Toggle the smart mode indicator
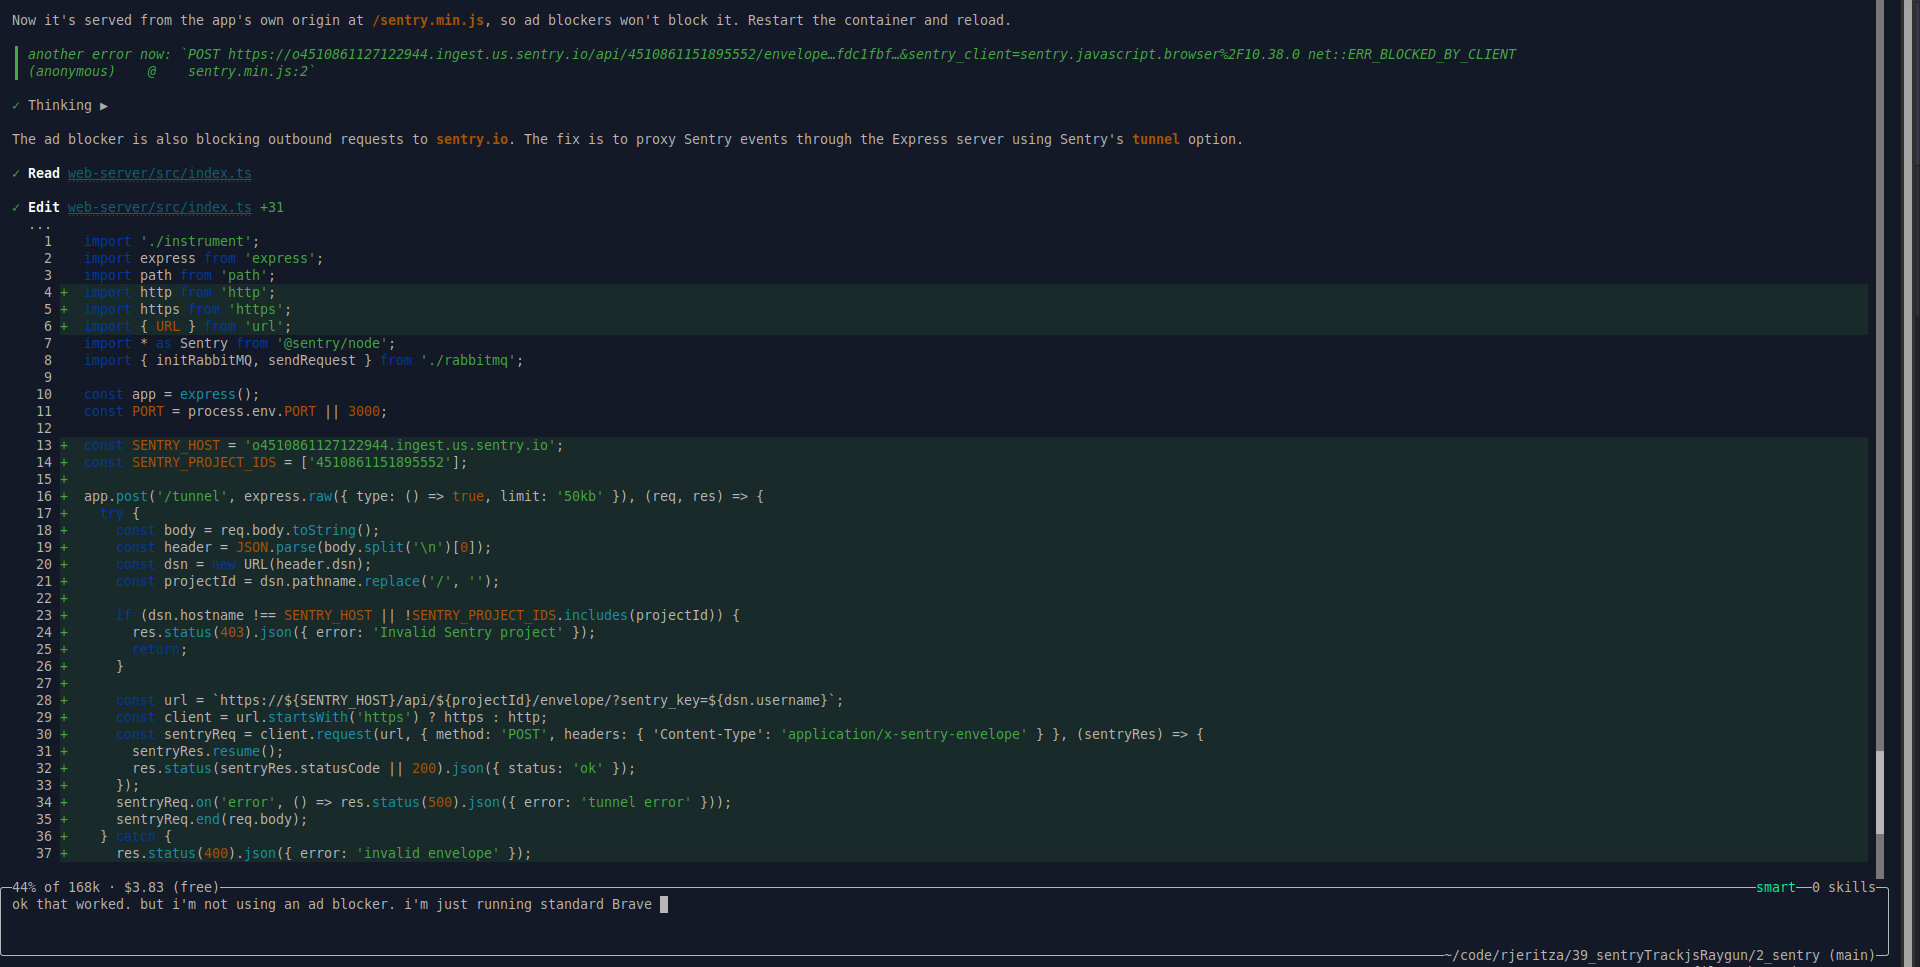Screen dimensions: 1920x967 coord(1775,888)
